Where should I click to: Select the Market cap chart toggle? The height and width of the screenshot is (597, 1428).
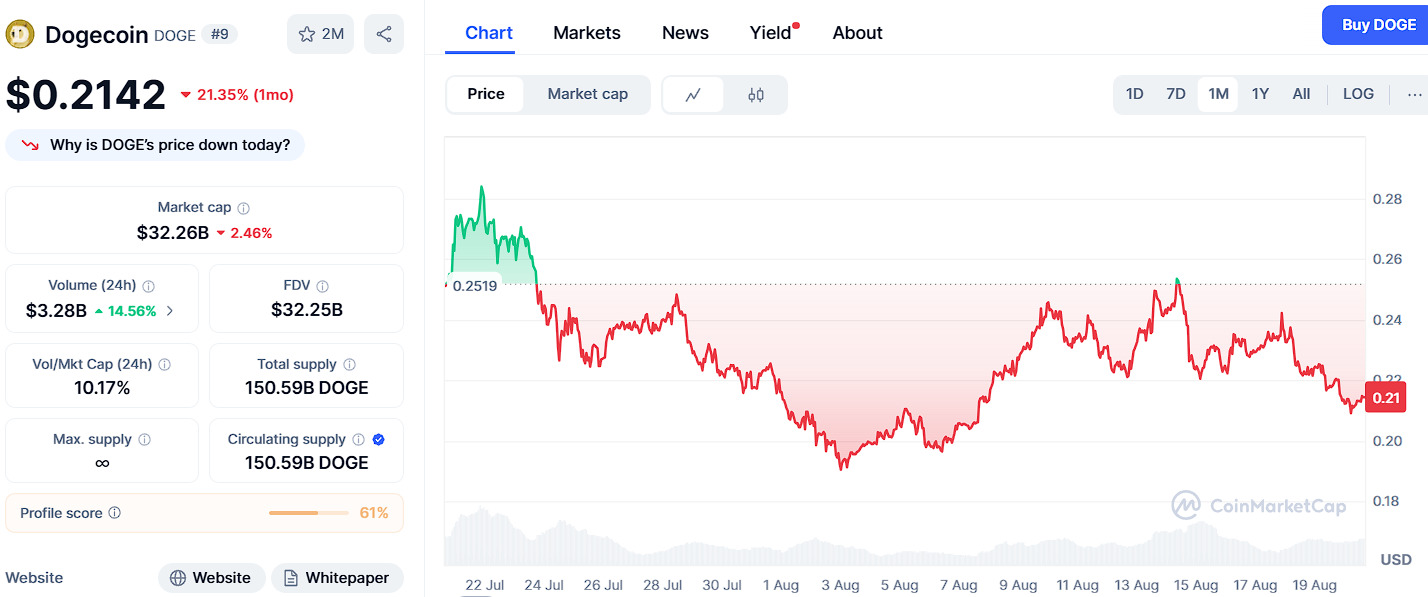tap(588, 94)
